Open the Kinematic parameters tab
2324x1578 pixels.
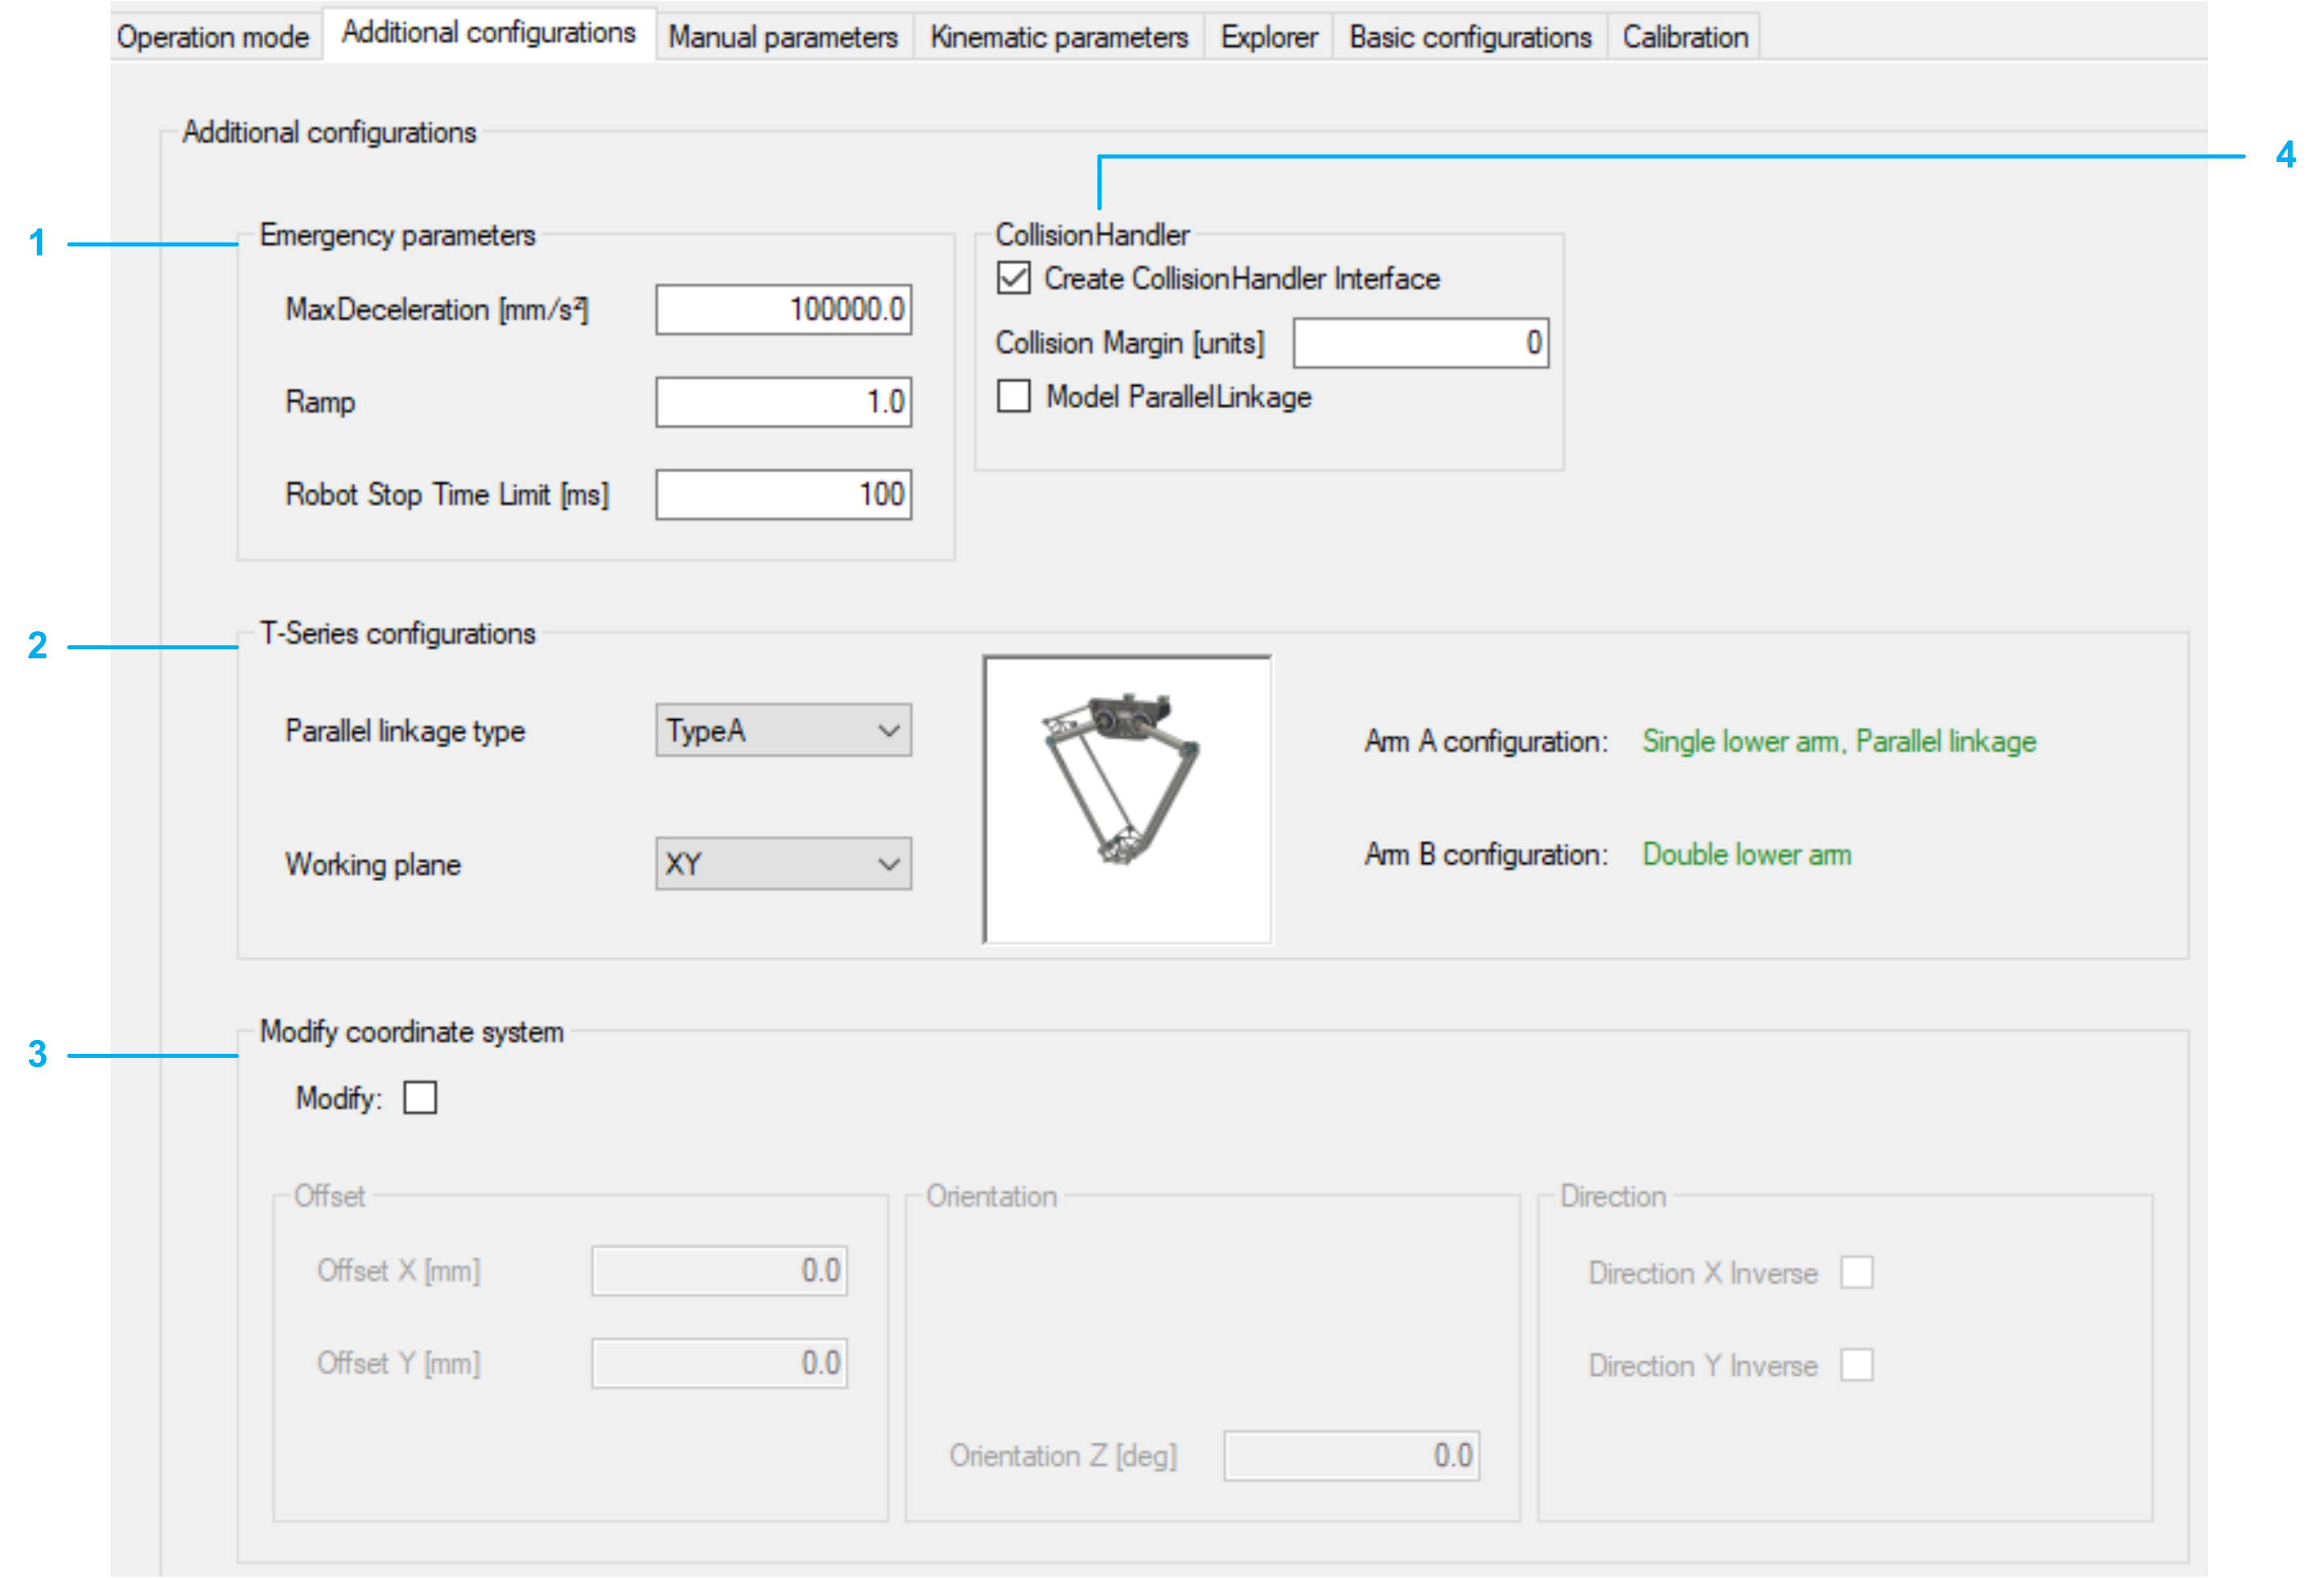click(1058, 37)
